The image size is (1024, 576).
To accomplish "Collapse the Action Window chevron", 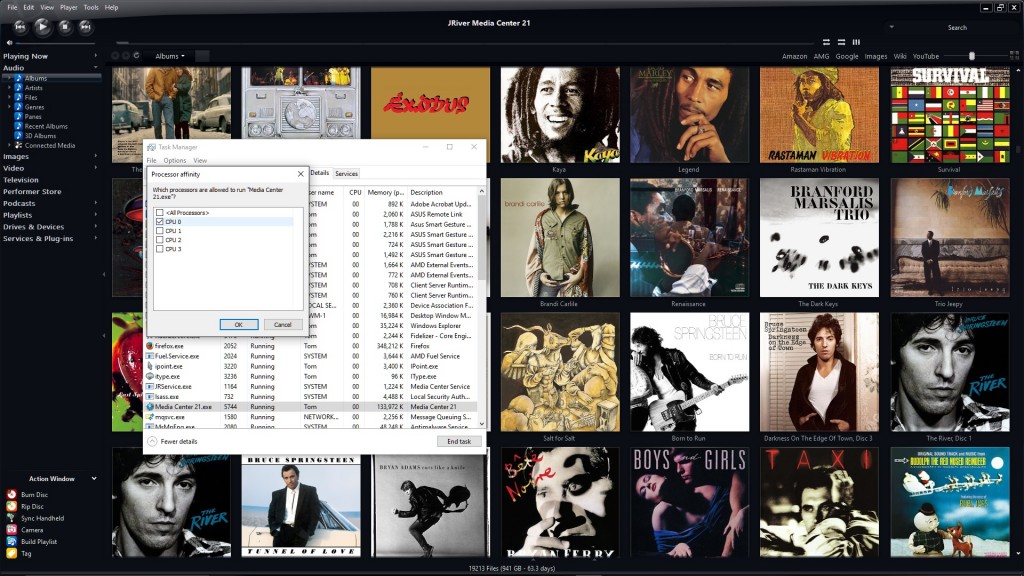I will point(94,479).
